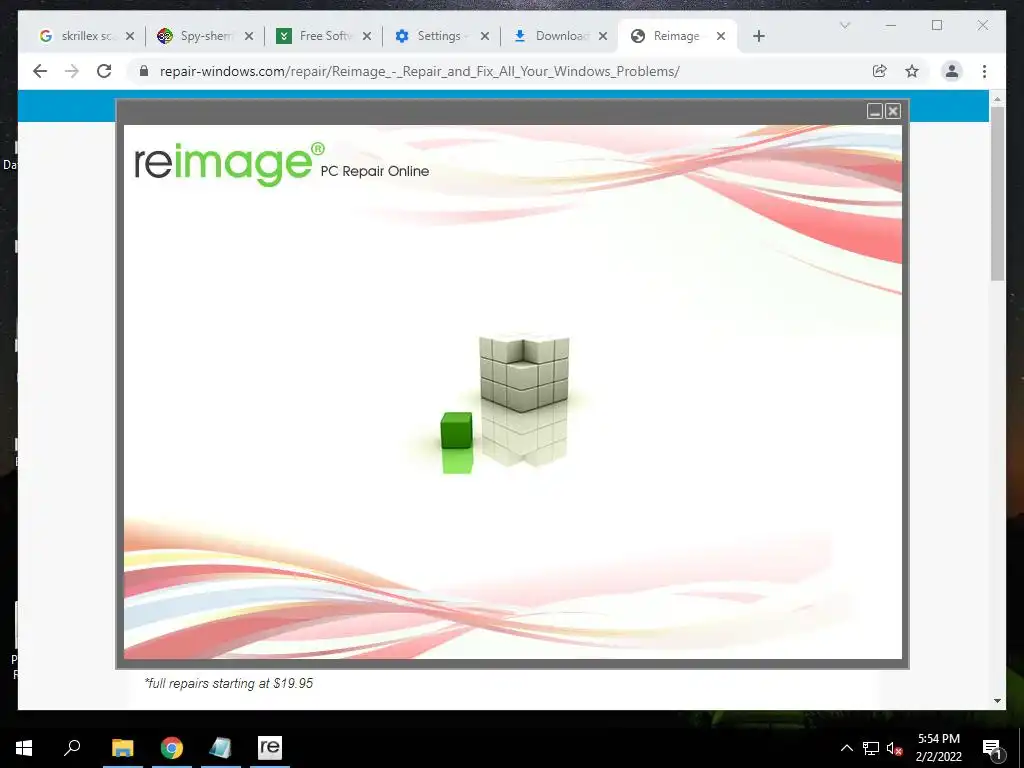
Task: Minimize the Chrome window
Action: 891,25
